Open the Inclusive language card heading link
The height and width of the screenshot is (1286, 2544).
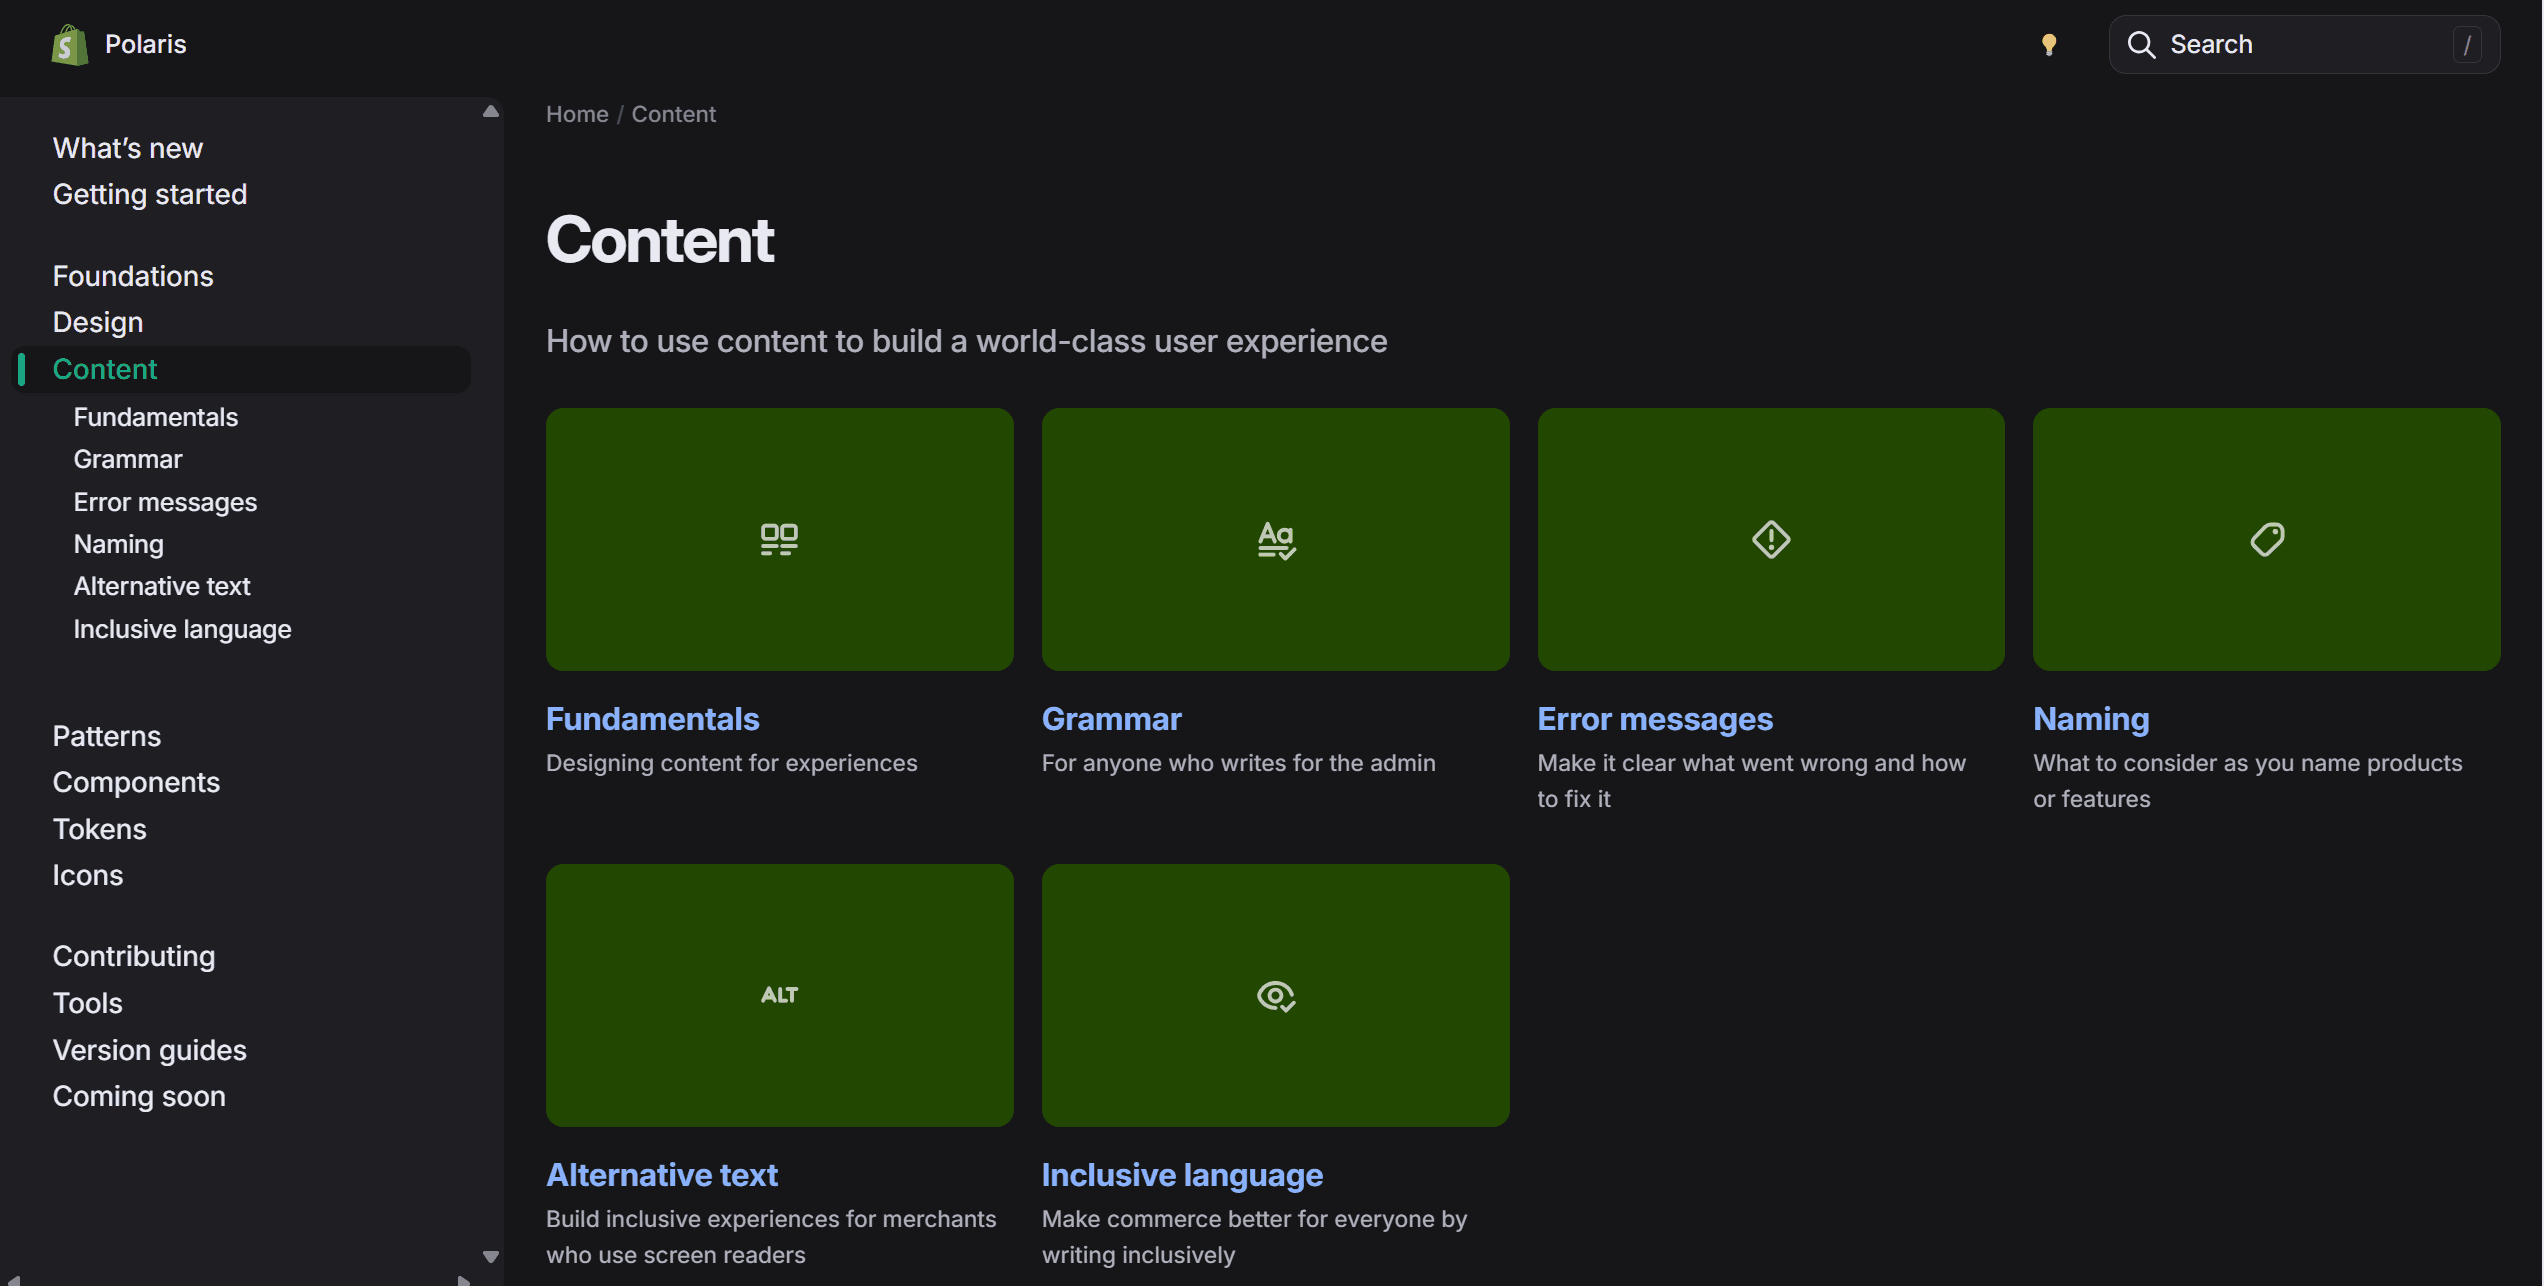pyautogui.click(x=1182, y=1175)
